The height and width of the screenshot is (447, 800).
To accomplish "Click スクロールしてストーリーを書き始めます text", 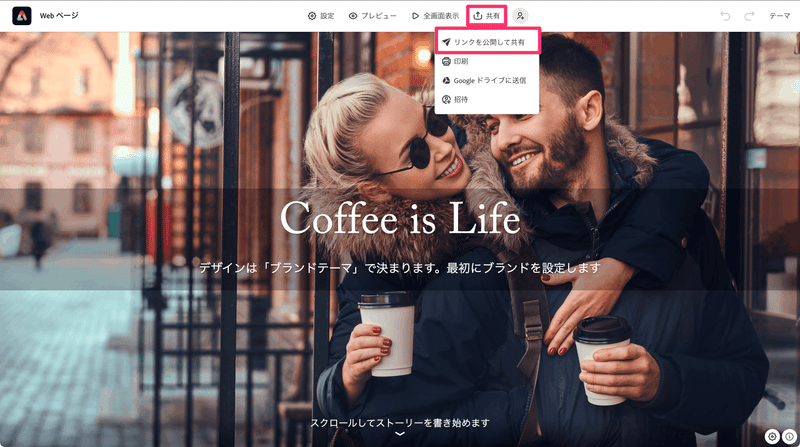I will 400,423.
